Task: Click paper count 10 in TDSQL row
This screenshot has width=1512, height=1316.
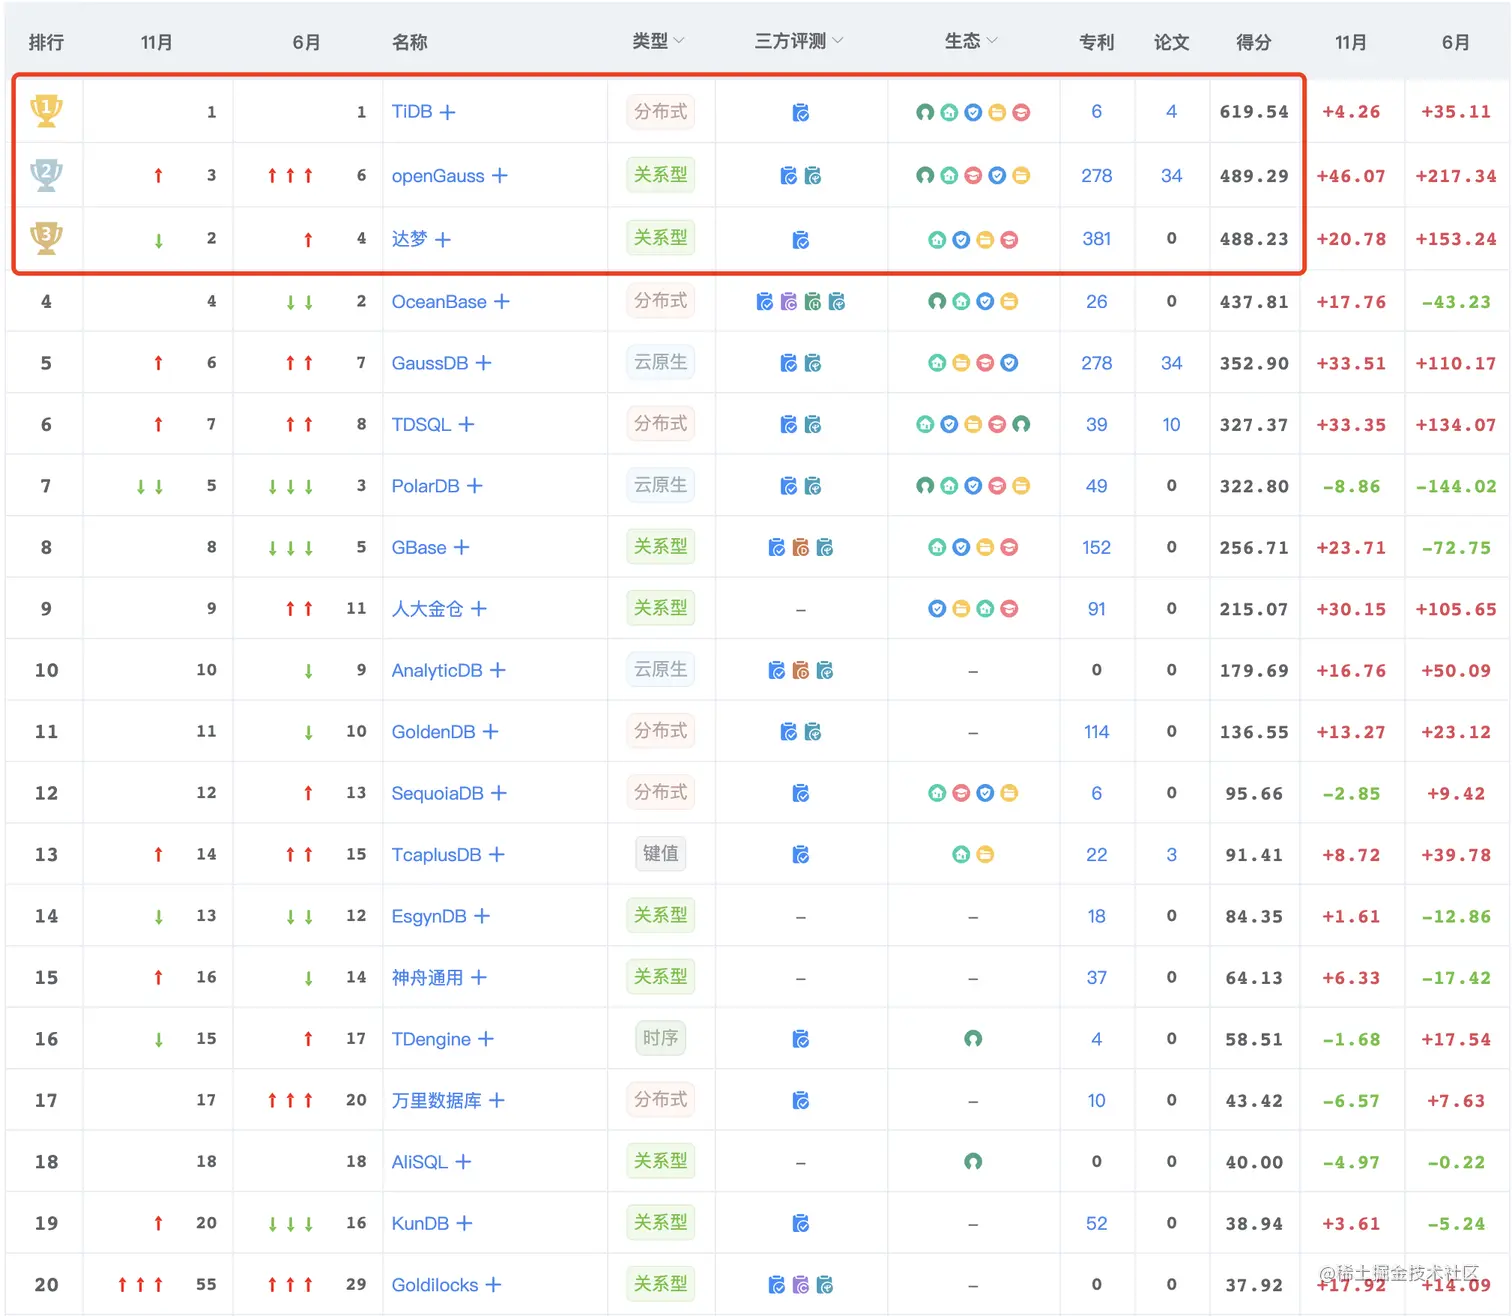Action: point(1172,425)
